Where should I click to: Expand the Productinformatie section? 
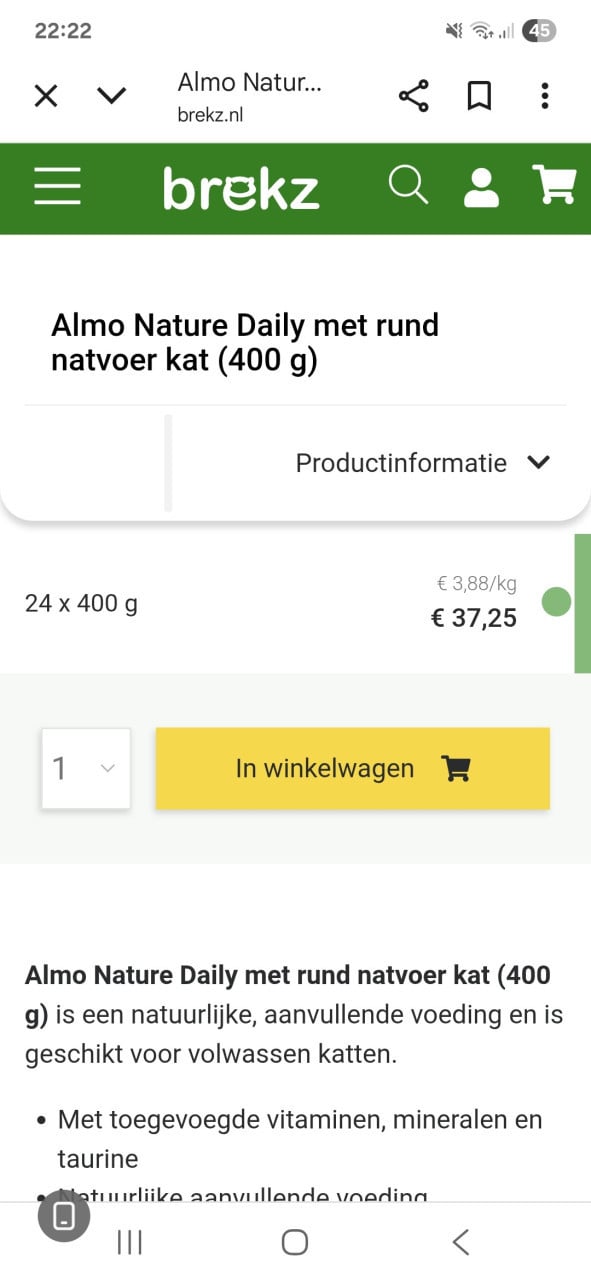pyautogui.click(x=423, y=463)
